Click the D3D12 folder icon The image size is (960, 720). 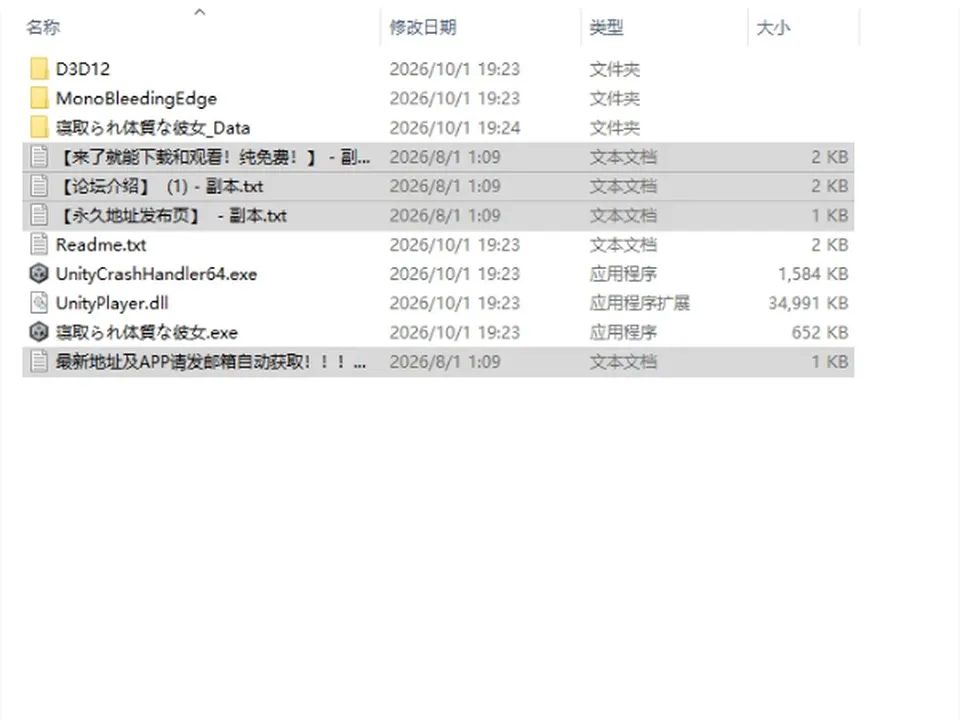tap(39, 69)
